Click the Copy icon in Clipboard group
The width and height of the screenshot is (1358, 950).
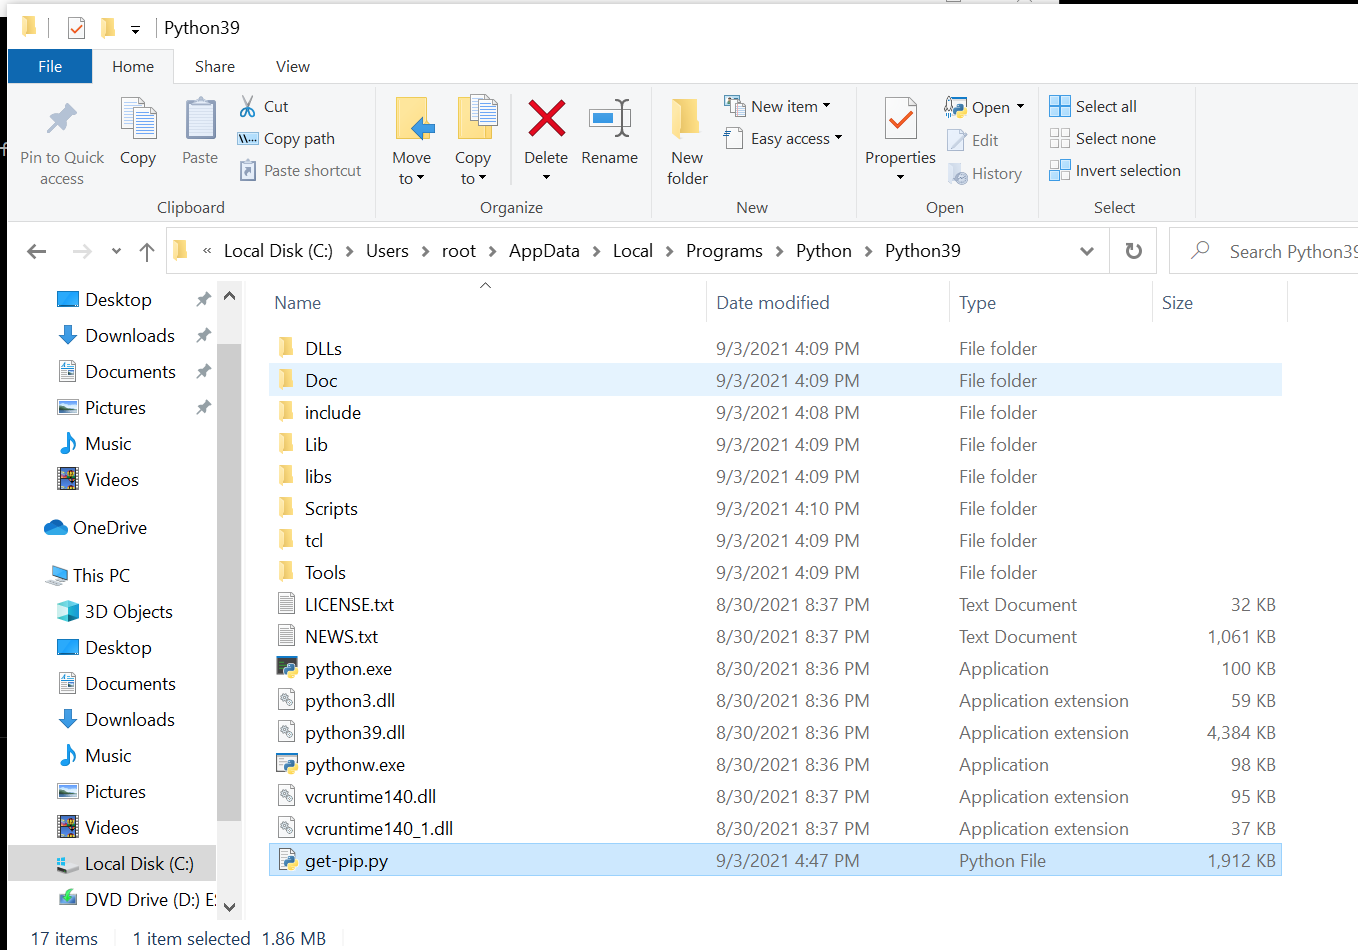click(x=138, y=119)
